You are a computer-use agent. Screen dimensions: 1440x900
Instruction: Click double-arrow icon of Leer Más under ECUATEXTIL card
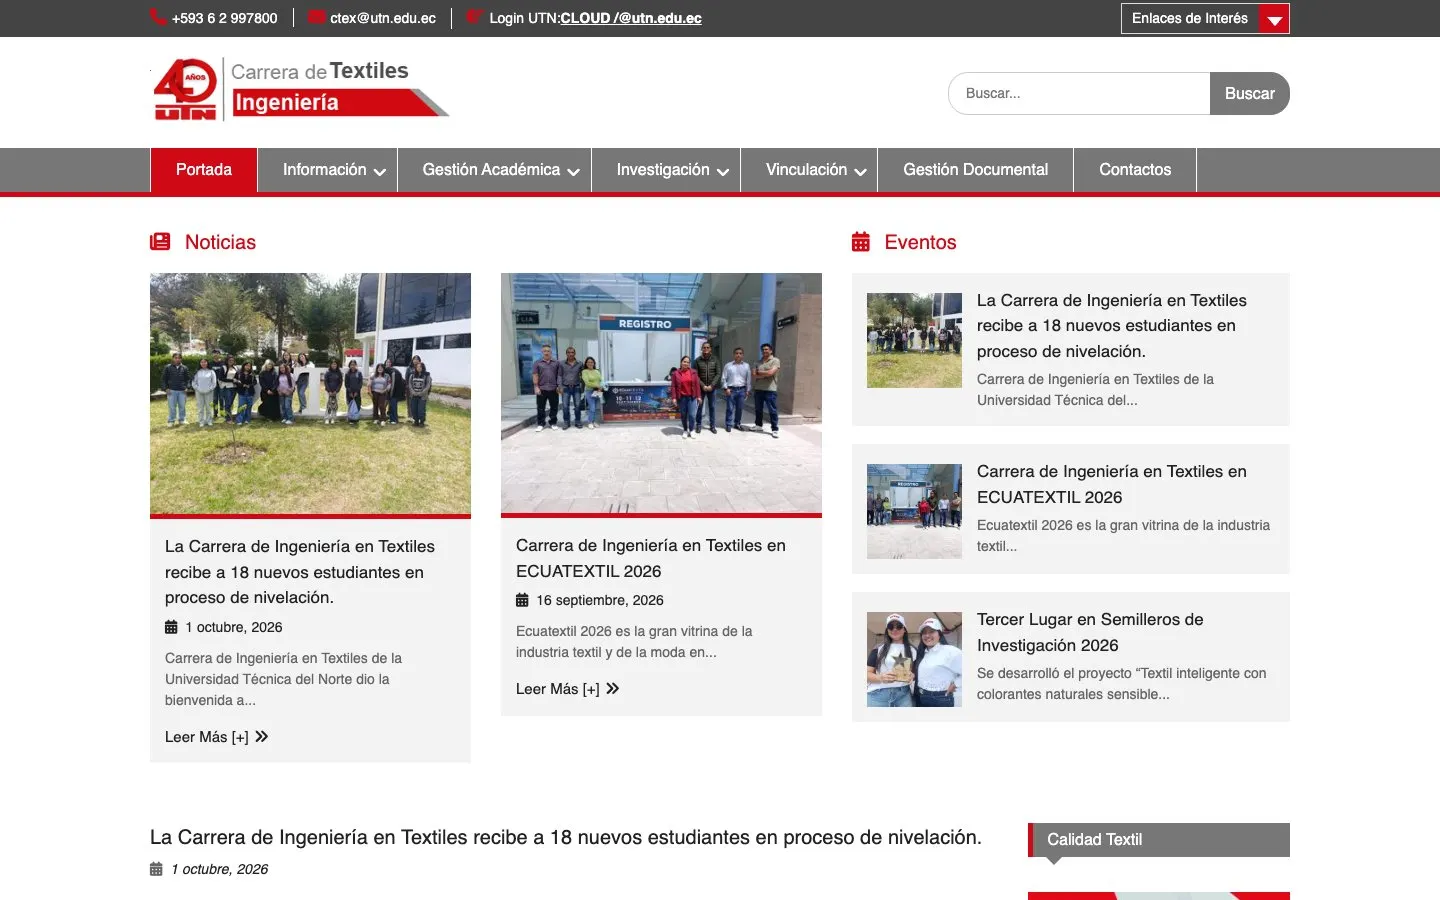(612, 688)
